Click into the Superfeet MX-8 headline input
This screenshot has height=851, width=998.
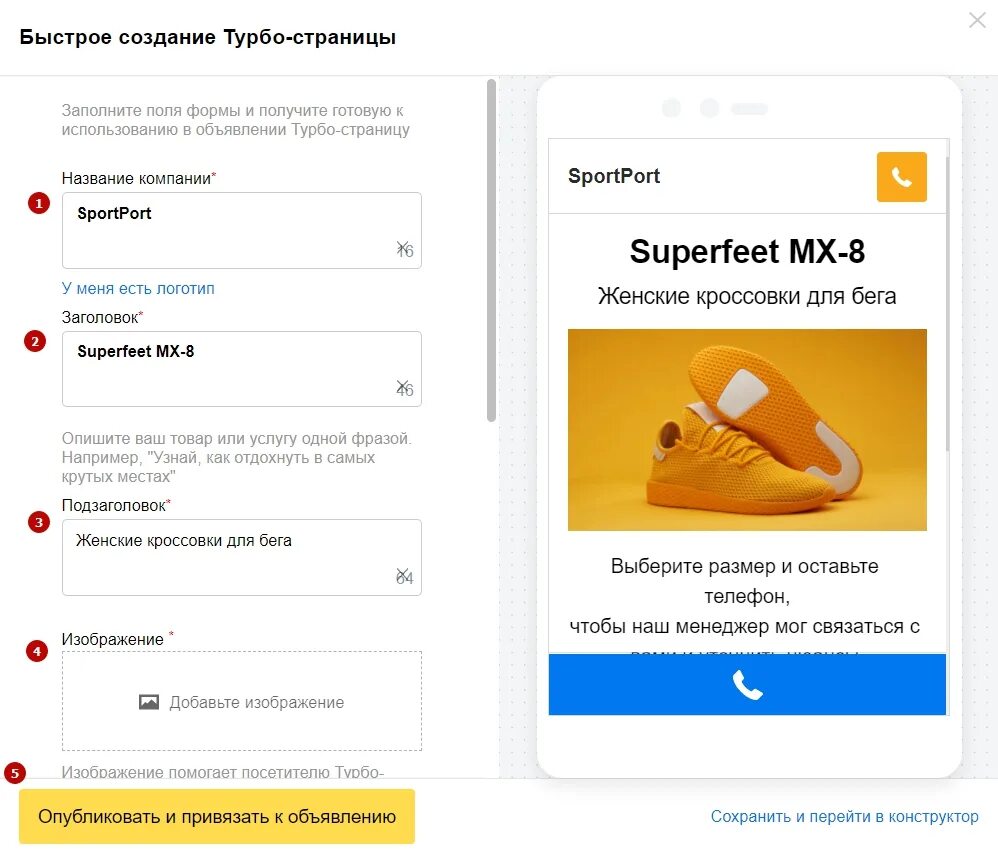pos(230,367)
